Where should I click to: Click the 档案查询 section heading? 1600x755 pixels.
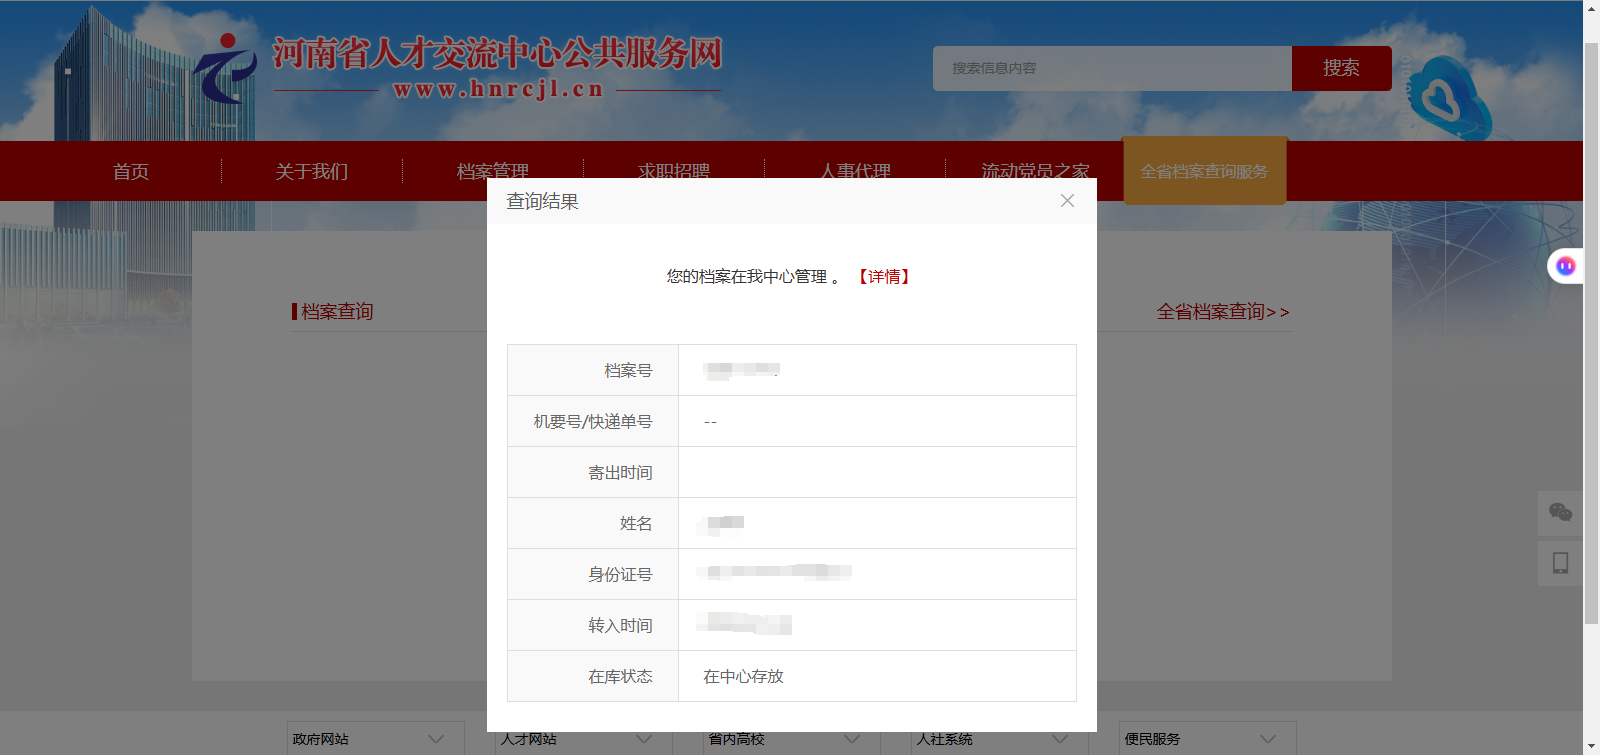[x=337, y=312]
